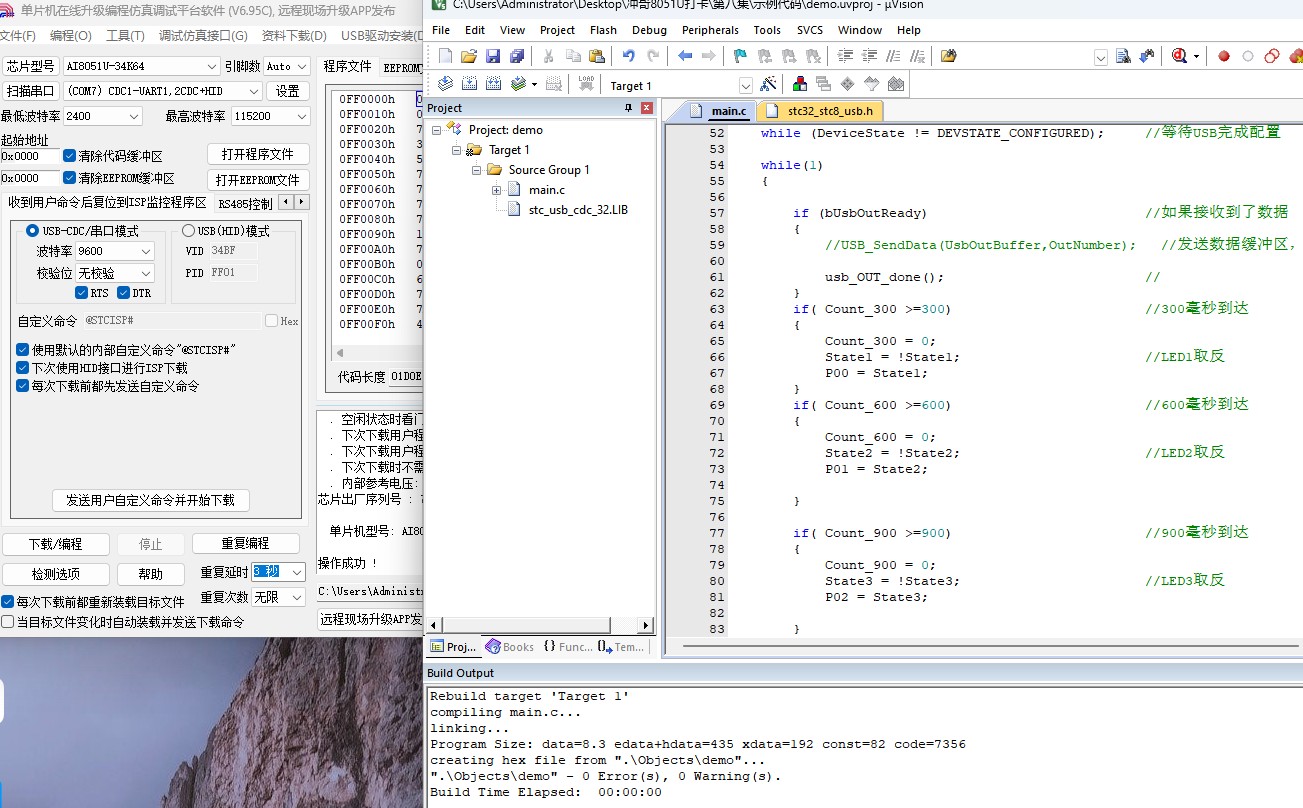Screen dimensions: 1303x808
Task: Click the Manage Run-Time Environment diamond icon
Action: [848, 84]
